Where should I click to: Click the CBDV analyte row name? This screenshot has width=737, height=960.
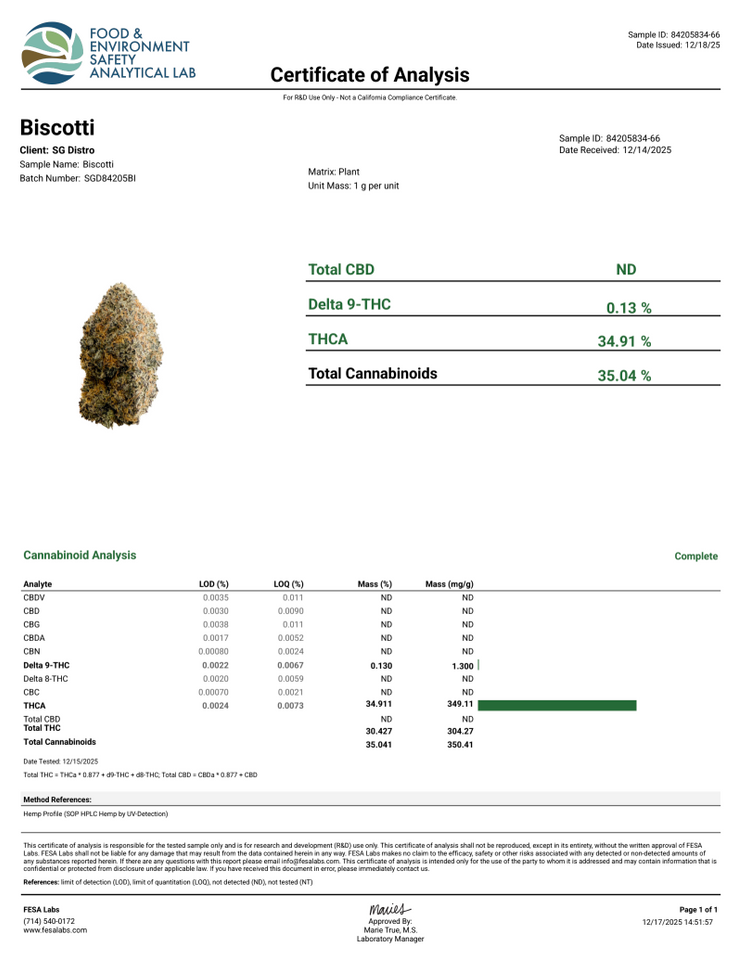click(x=34, y=598)
